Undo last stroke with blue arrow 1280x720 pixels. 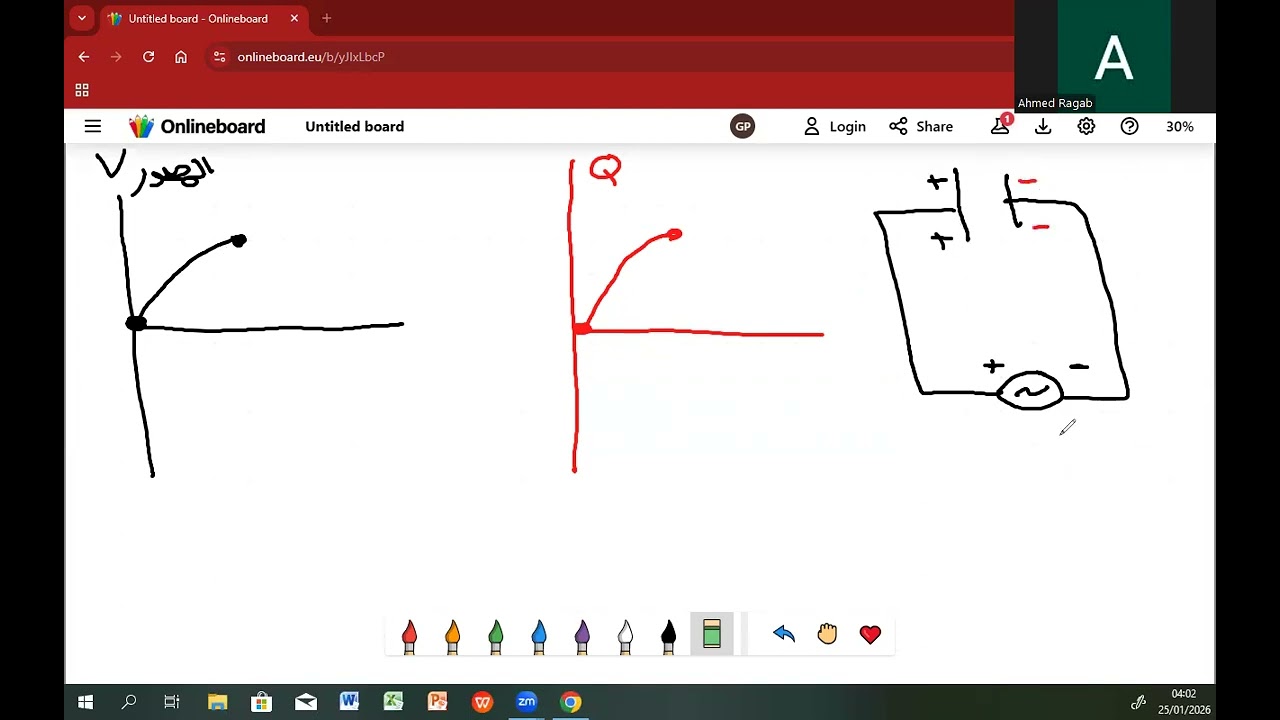pyautogui.click(x=784, y=634)
